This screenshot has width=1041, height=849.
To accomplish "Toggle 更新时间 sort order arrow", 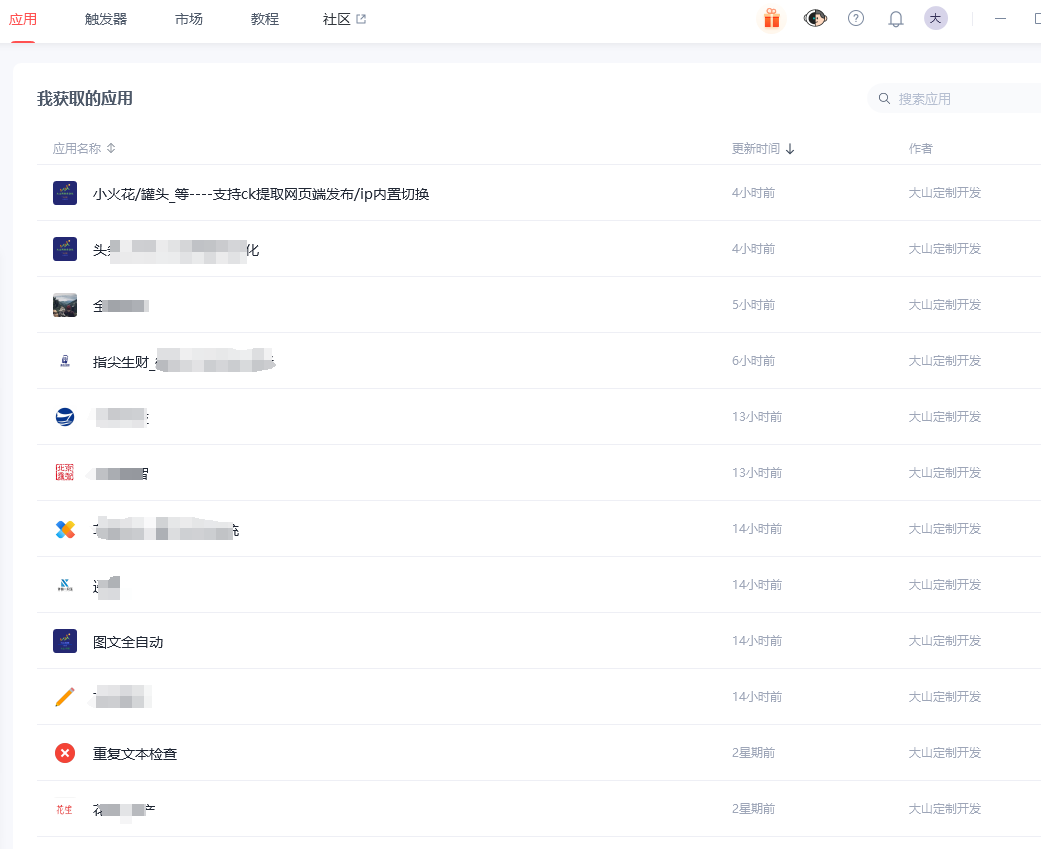I will tap(790, 149).
